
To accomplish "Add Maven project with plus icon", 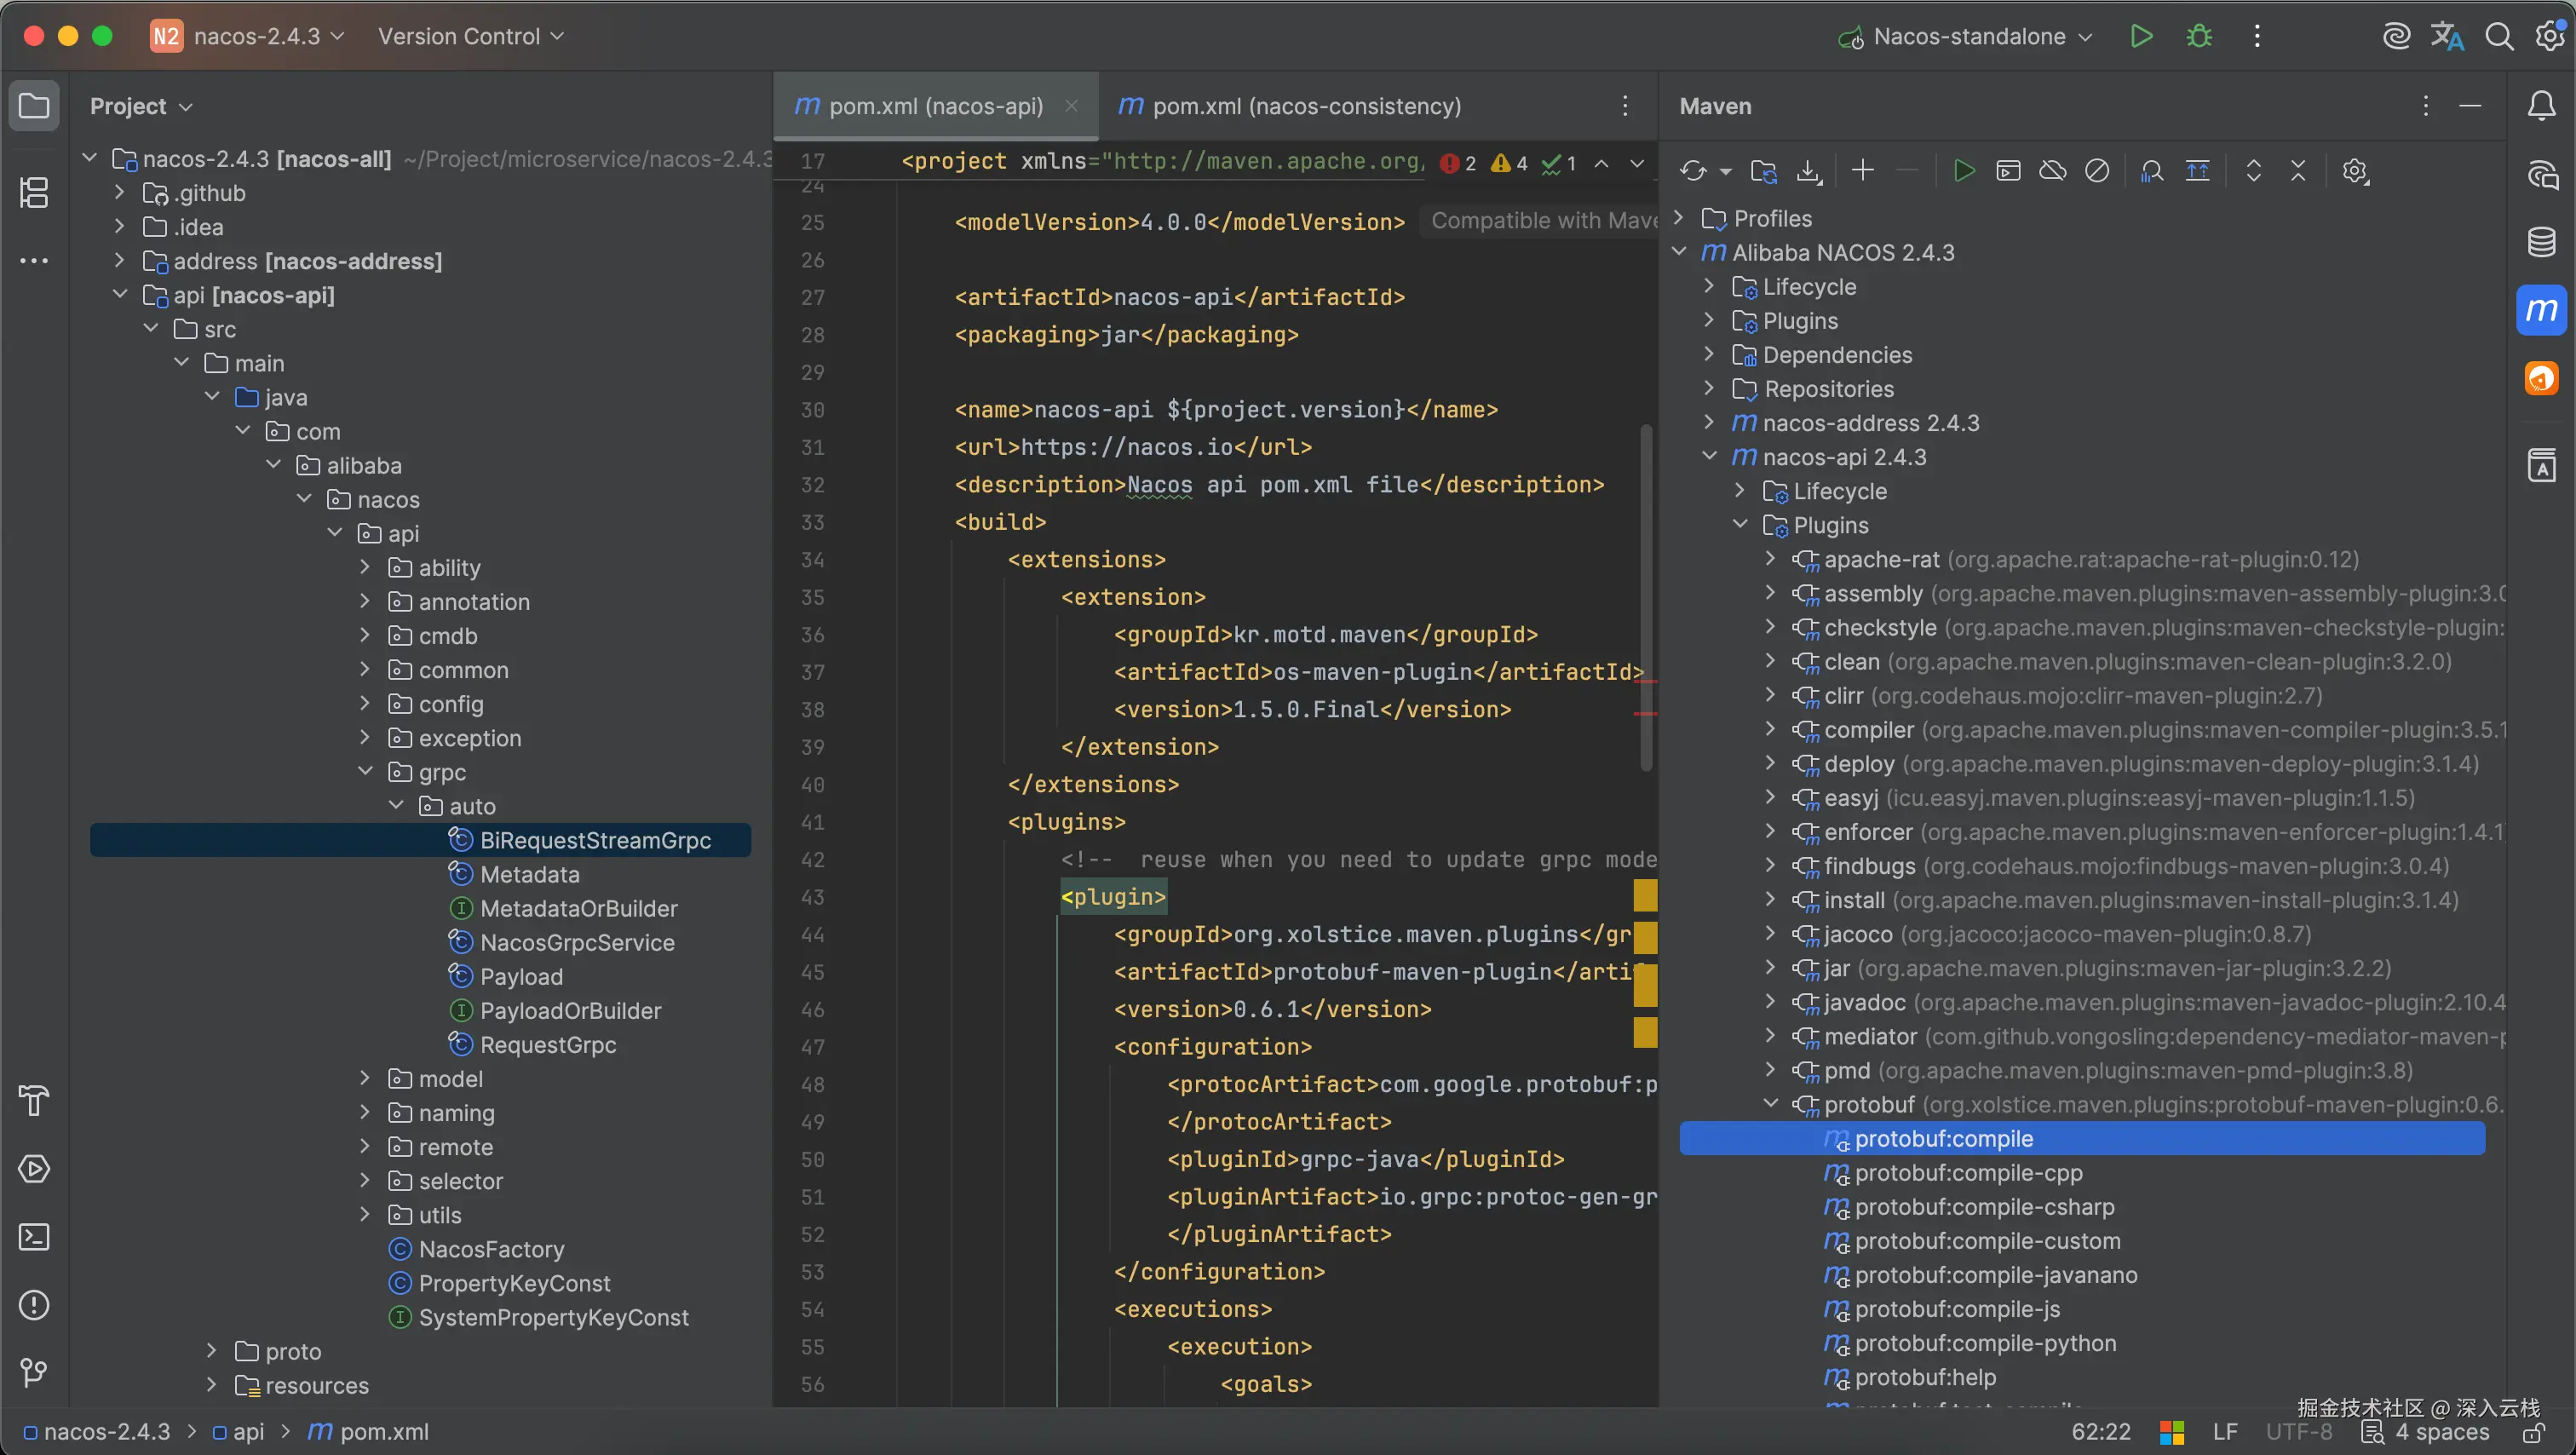I will [x=1862, y=170].
